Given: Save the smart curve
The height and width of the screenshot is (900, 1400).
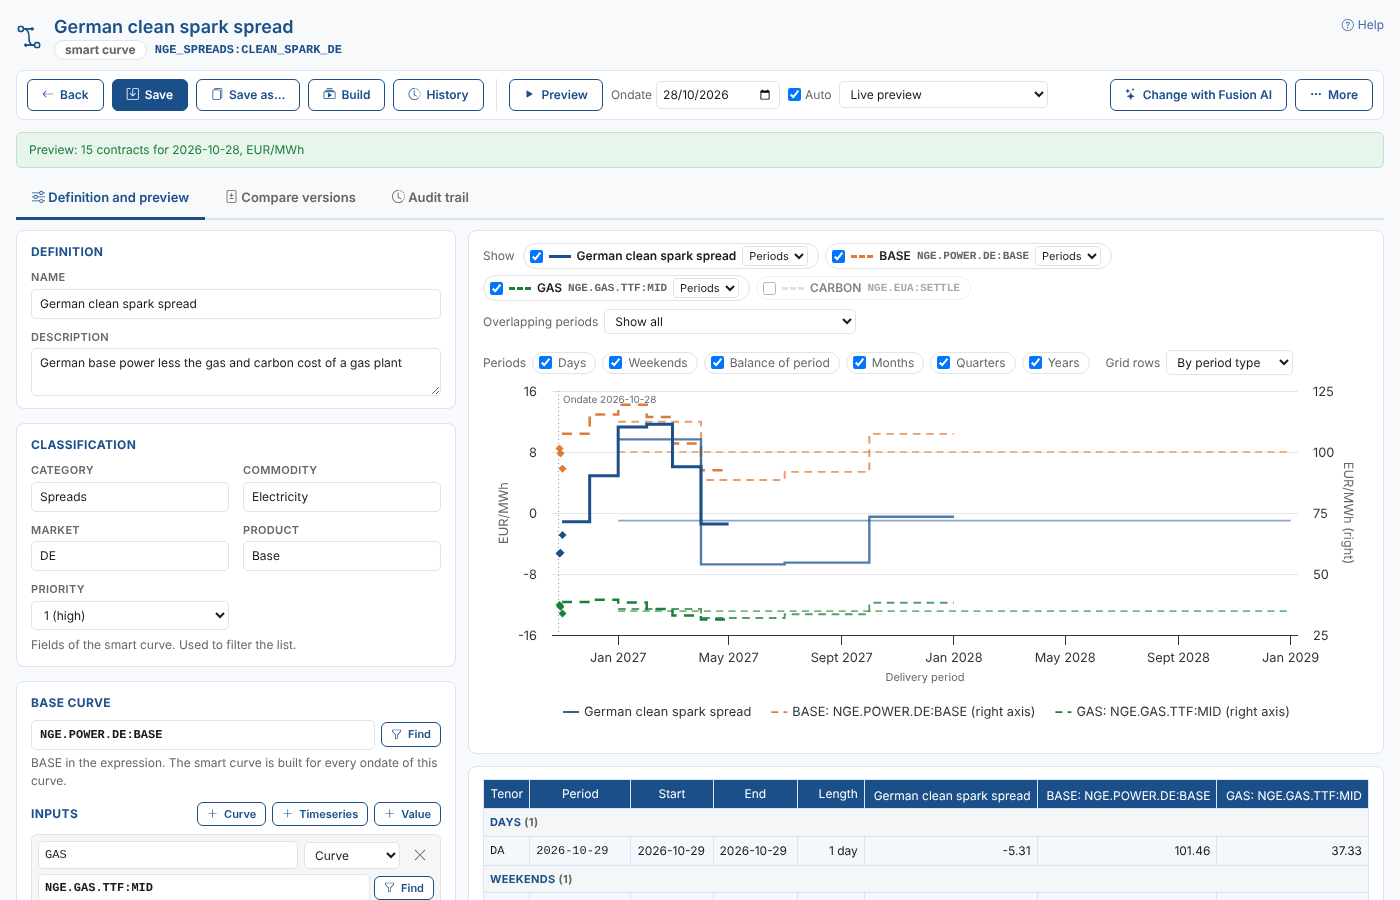Looking at the screenshot, I should (150, 95).
